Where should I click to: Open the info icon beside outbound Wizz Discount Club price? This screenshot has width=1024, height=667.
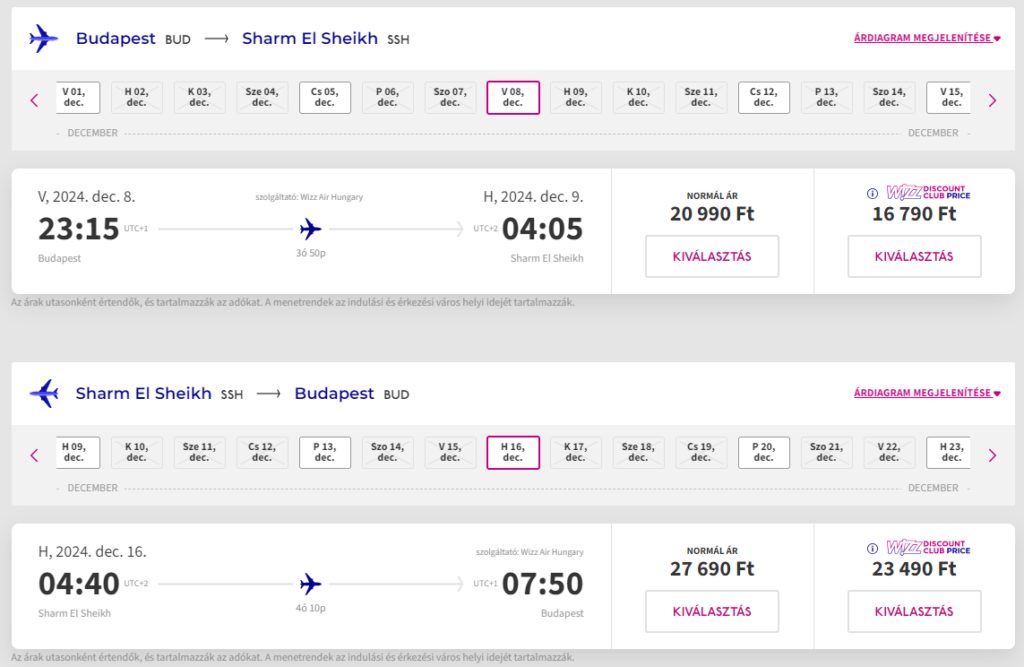872,193
